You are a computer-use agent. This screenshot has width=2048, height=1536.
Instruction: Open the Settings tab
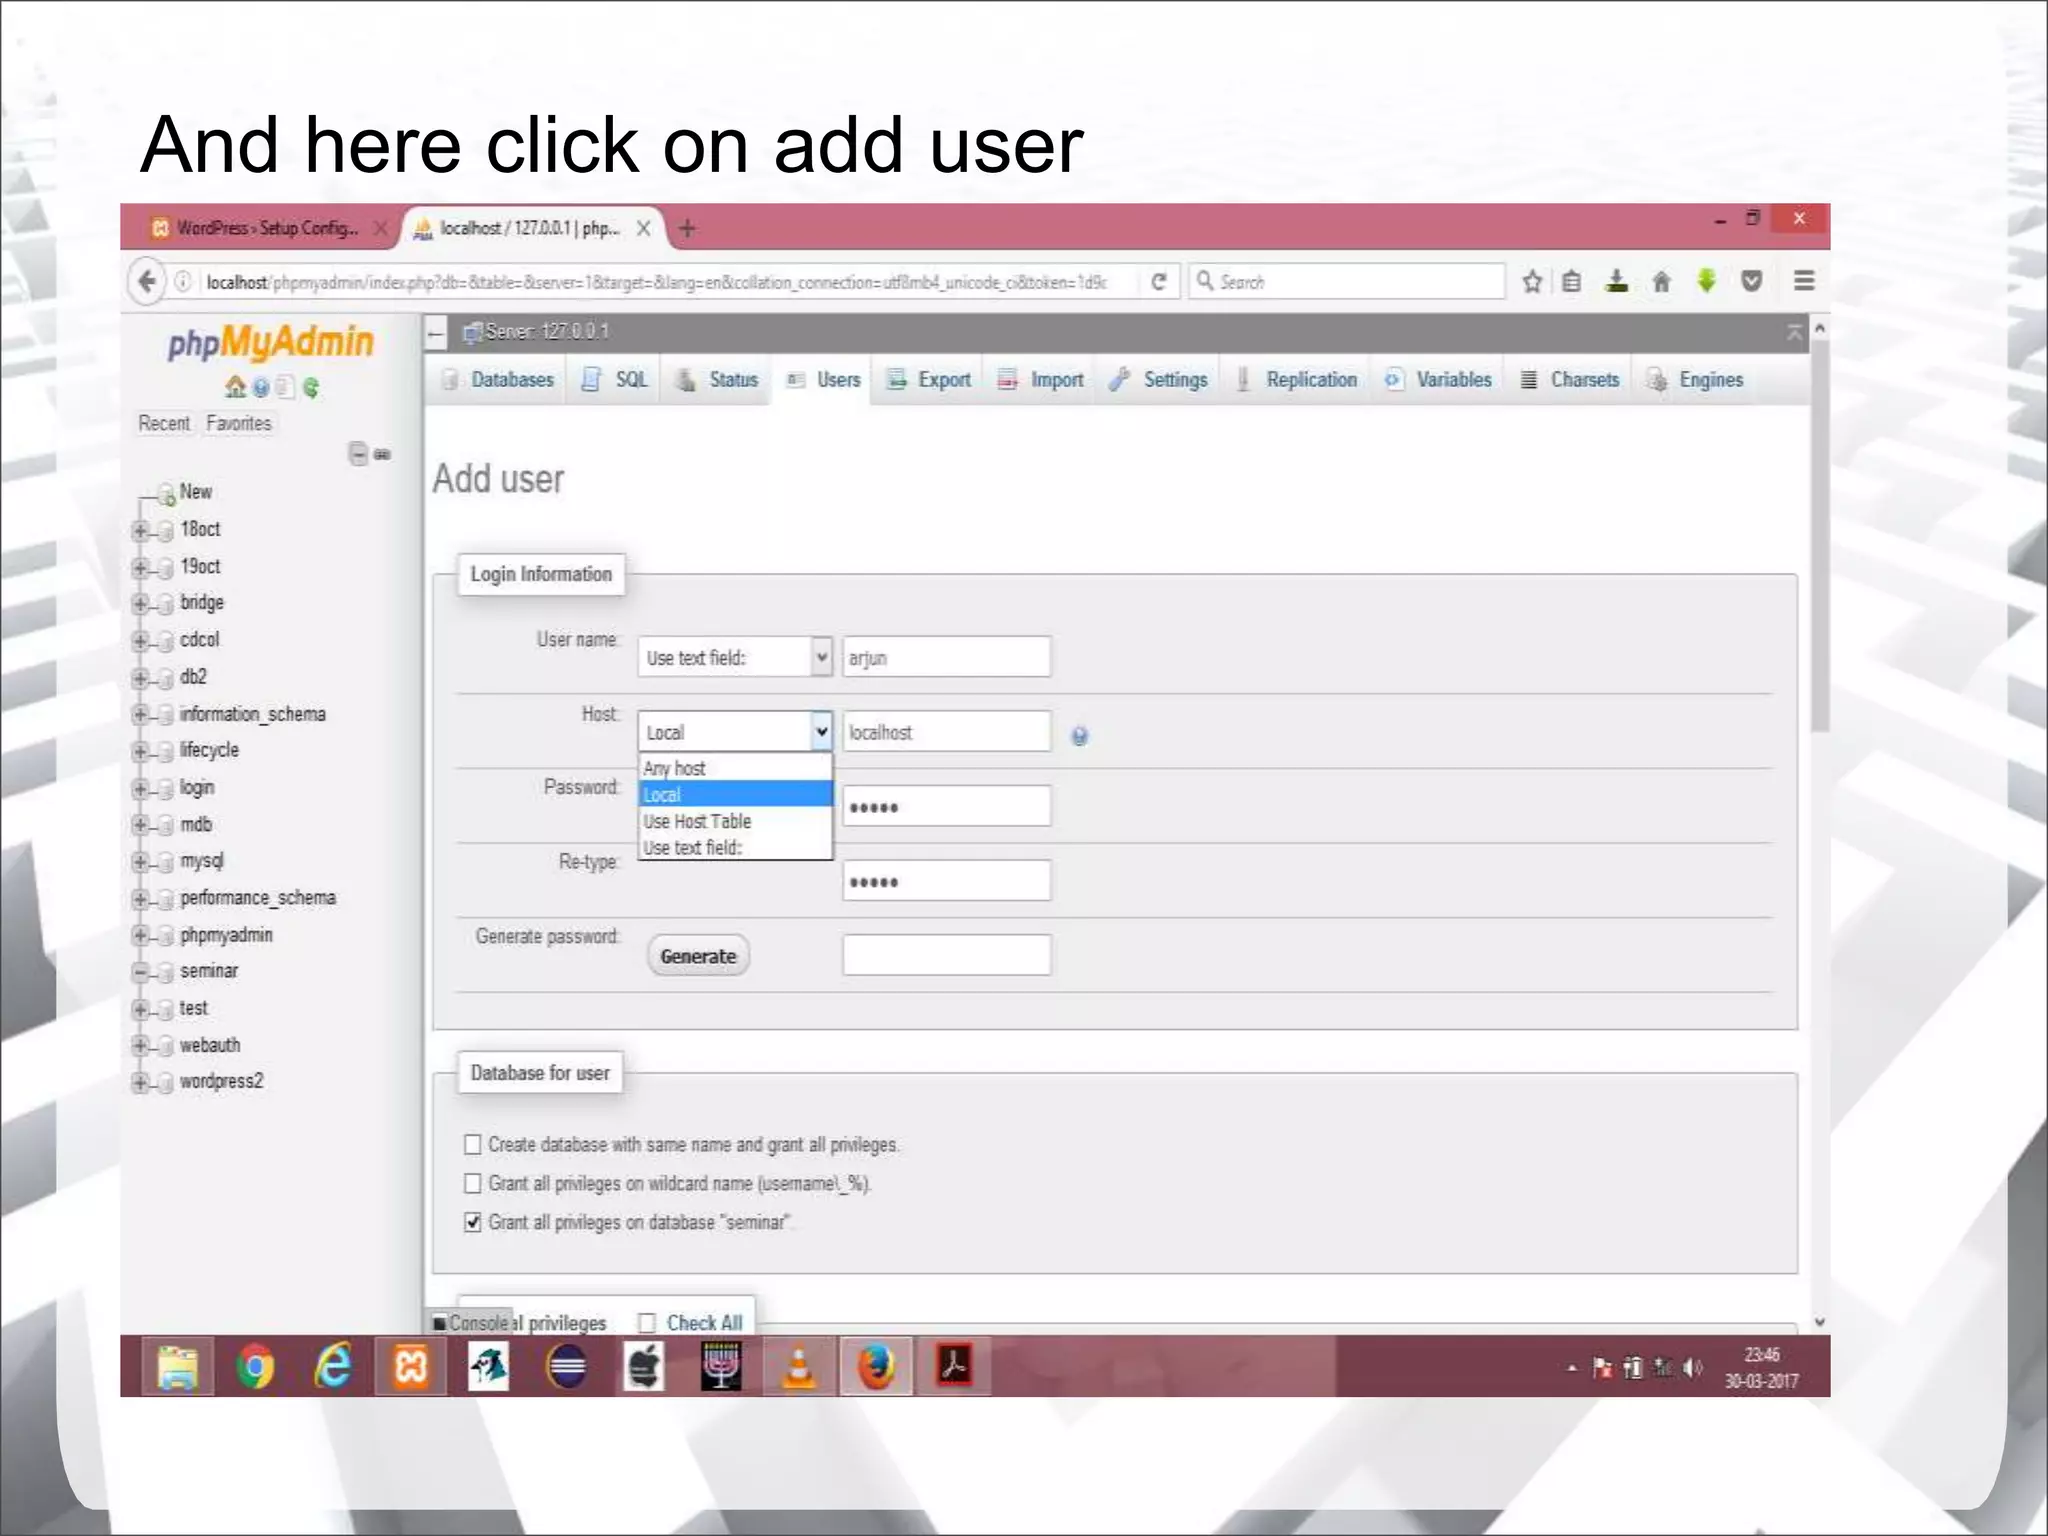pos(1159,380)
